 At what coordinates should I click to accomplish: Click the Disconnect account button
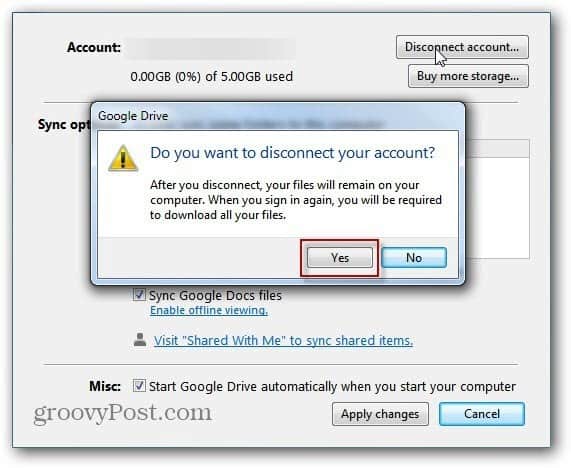[462, 47]
